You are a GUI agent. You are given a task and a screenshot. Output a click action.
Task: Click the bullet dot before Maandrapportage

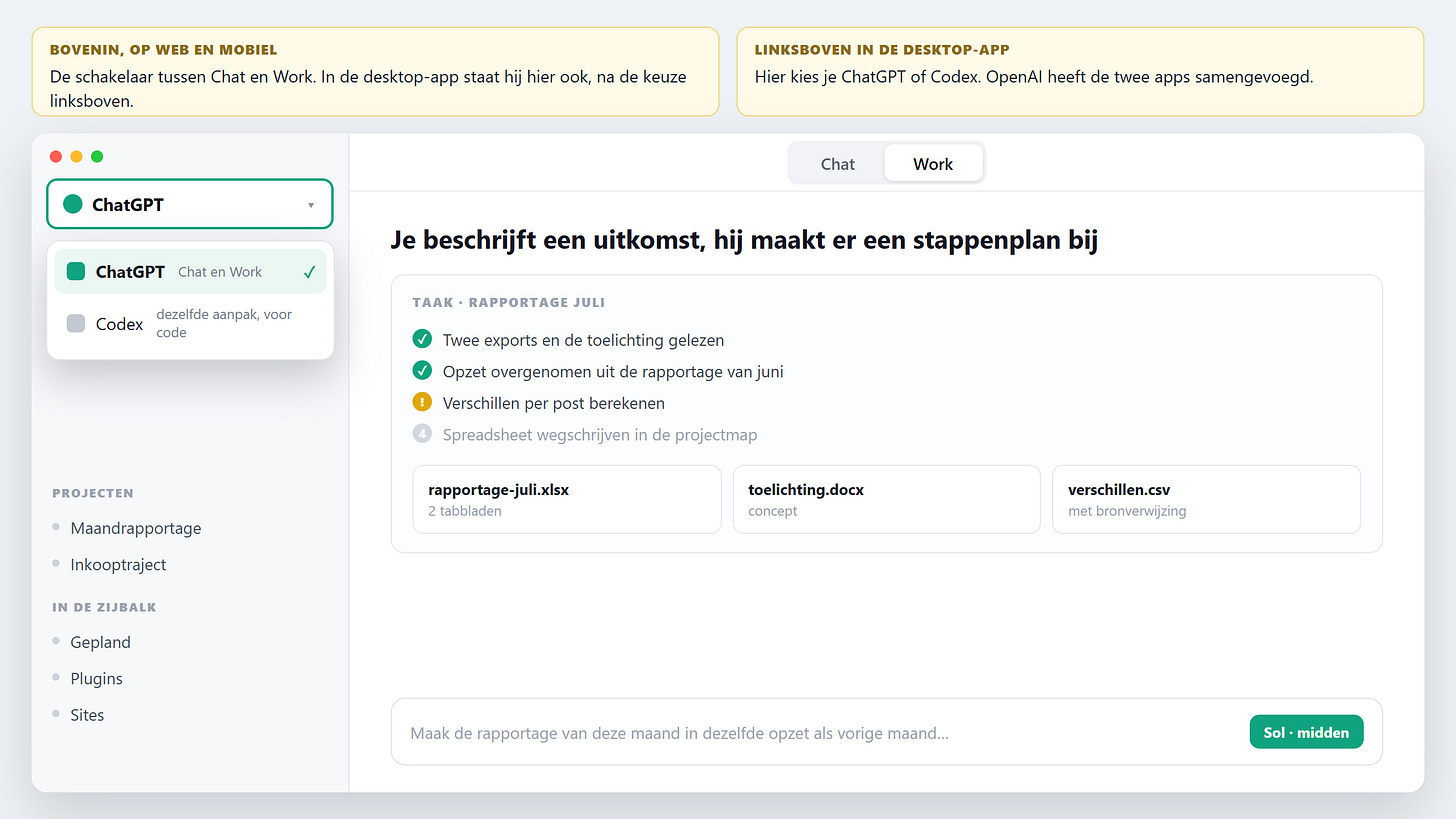(x=56, y=527)
